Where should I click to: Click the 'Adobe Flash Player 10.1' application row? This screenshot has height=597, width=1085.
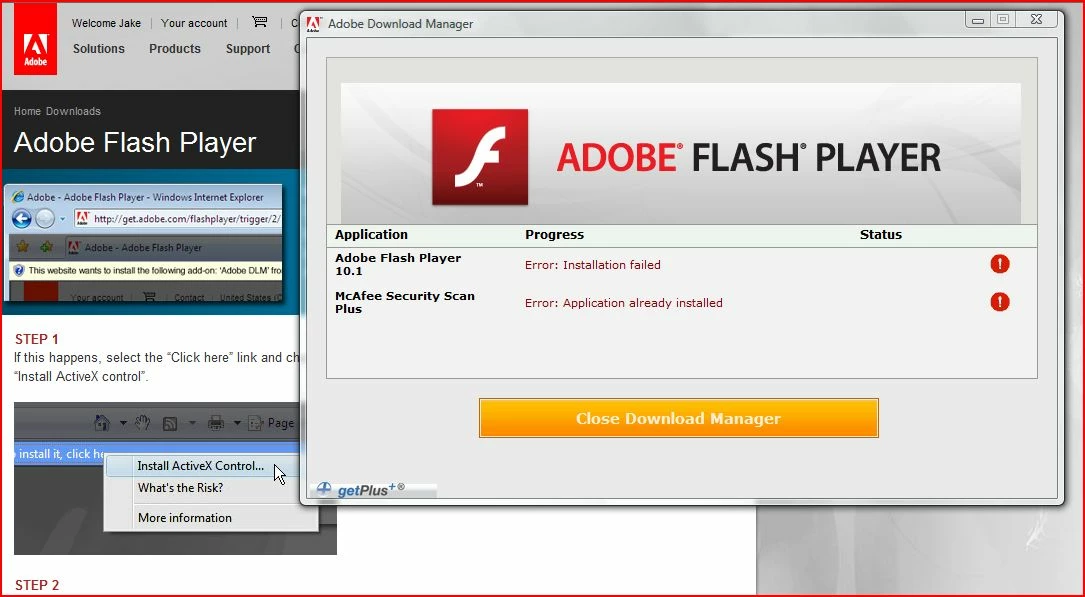click(682, 264)
